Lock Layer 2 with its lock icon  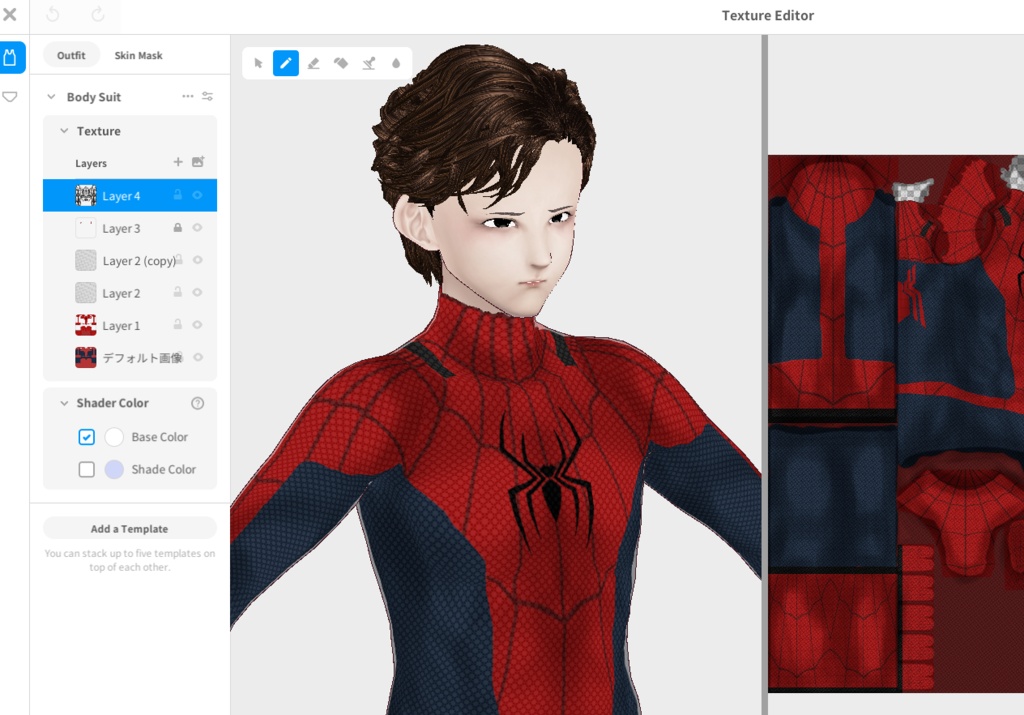click(x=178, y=293)
